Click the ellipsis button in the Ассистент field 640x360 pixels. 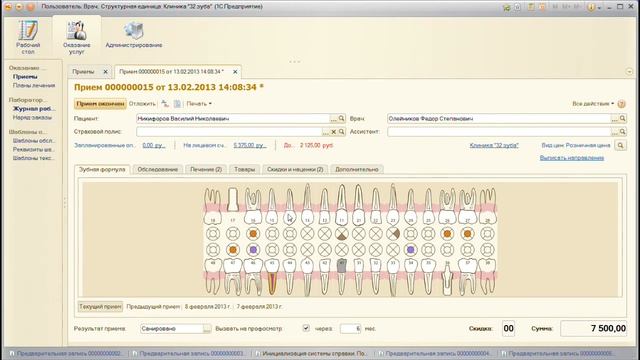[x=614, y=132]
